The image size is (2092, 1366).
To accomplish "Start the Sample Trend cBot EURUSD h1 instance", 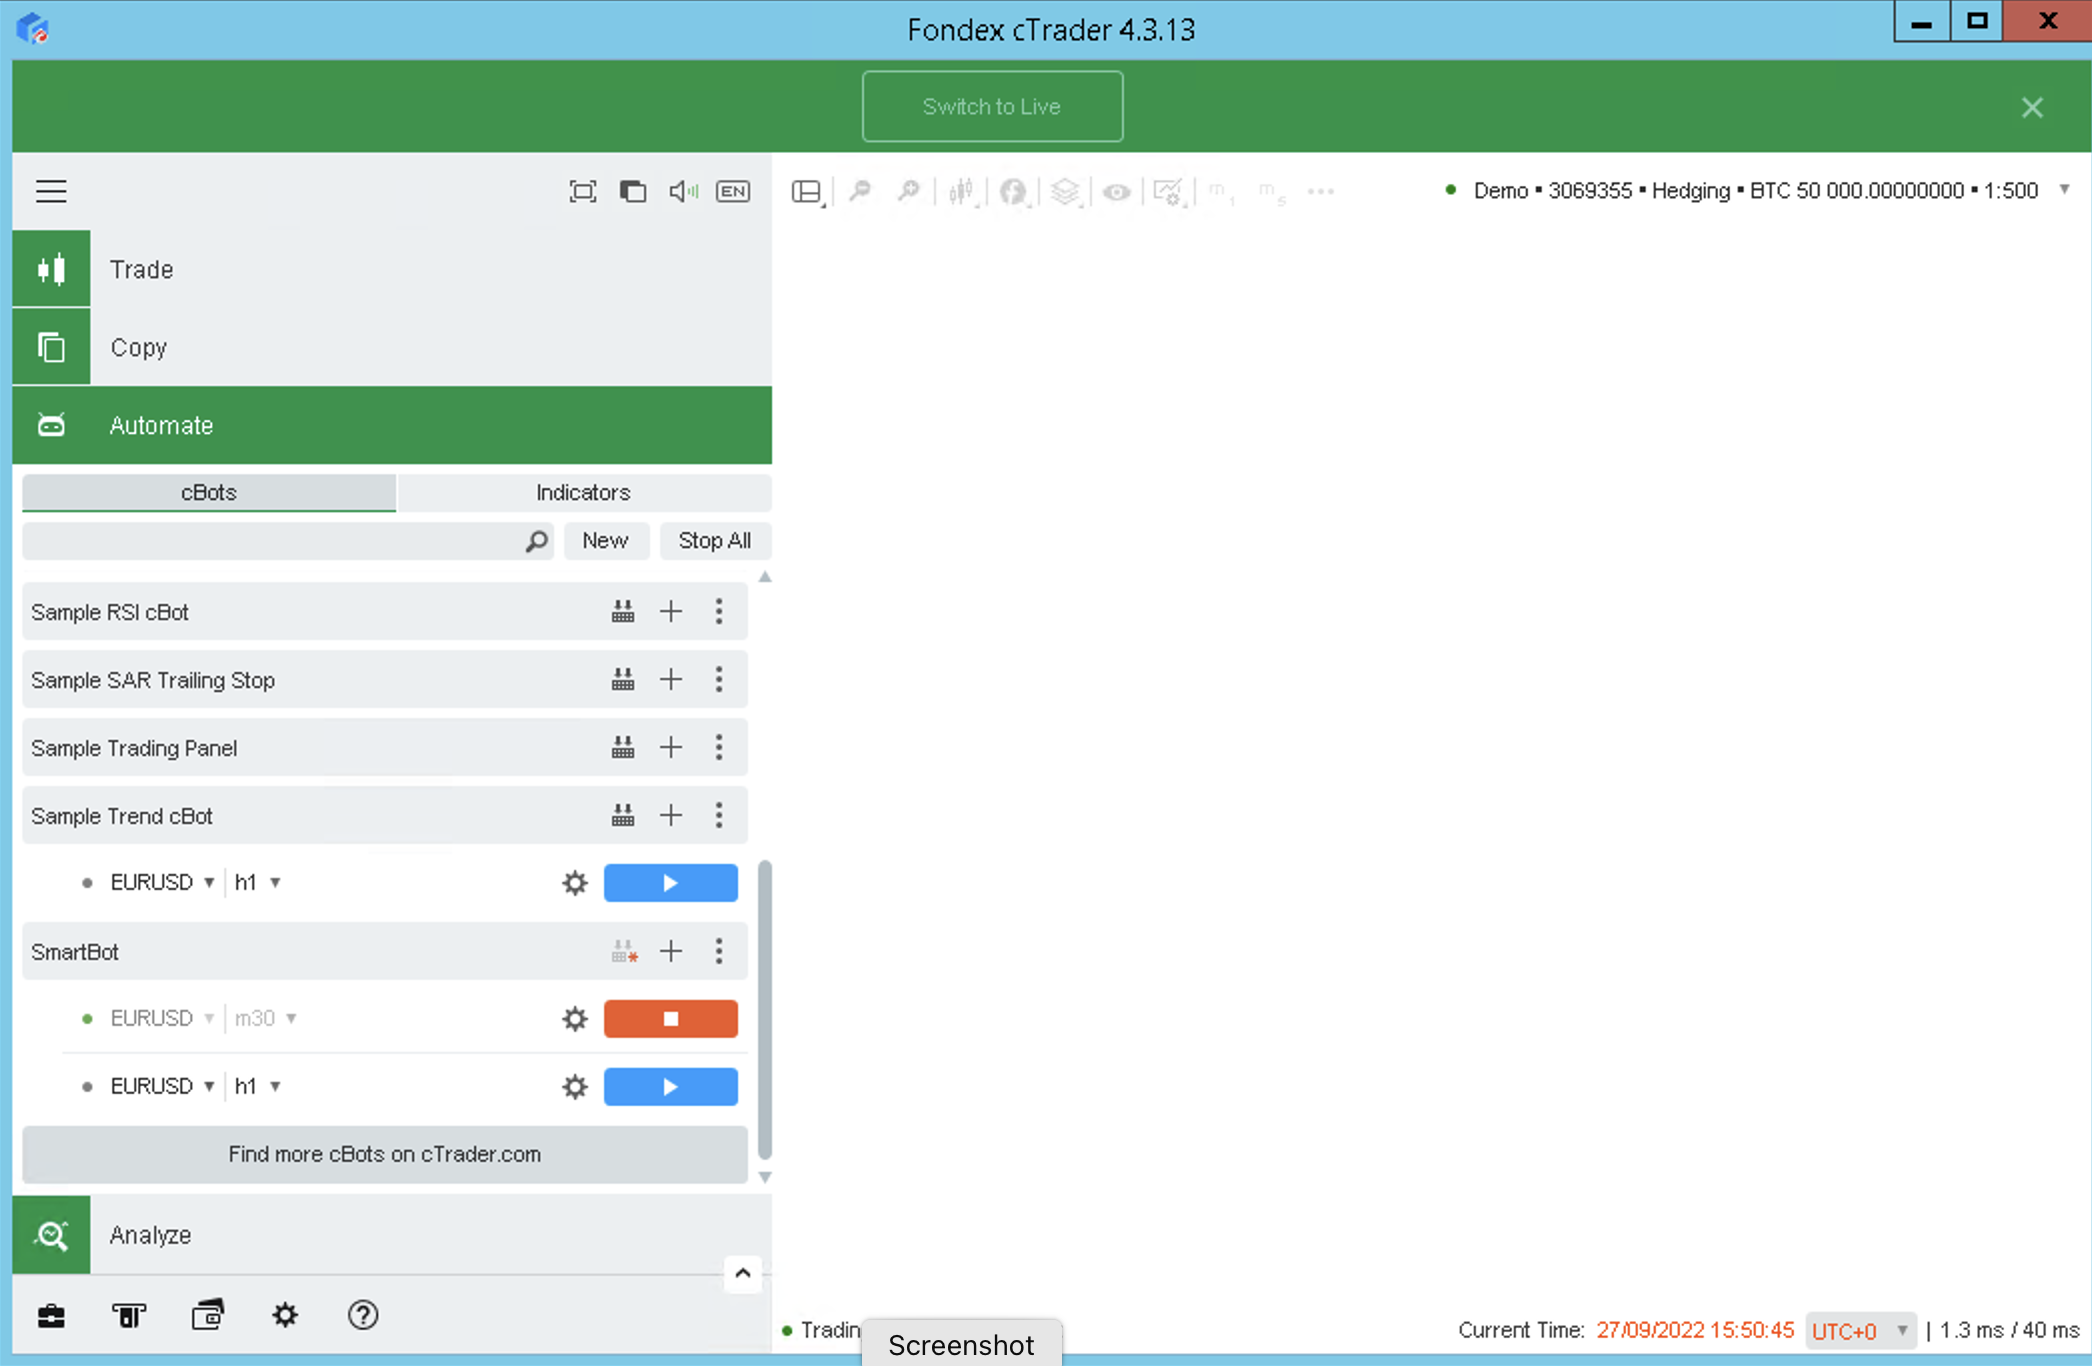I will point(670,883).
